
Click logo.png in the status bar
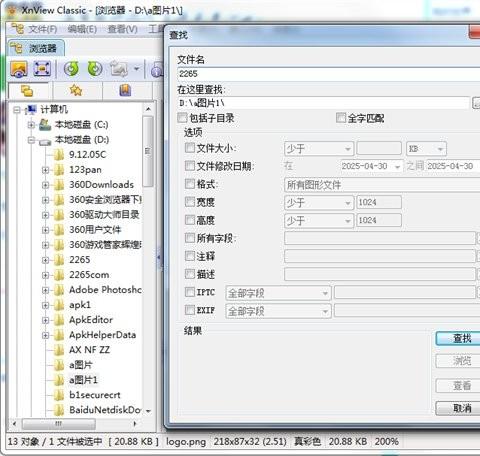click(186, 442)
